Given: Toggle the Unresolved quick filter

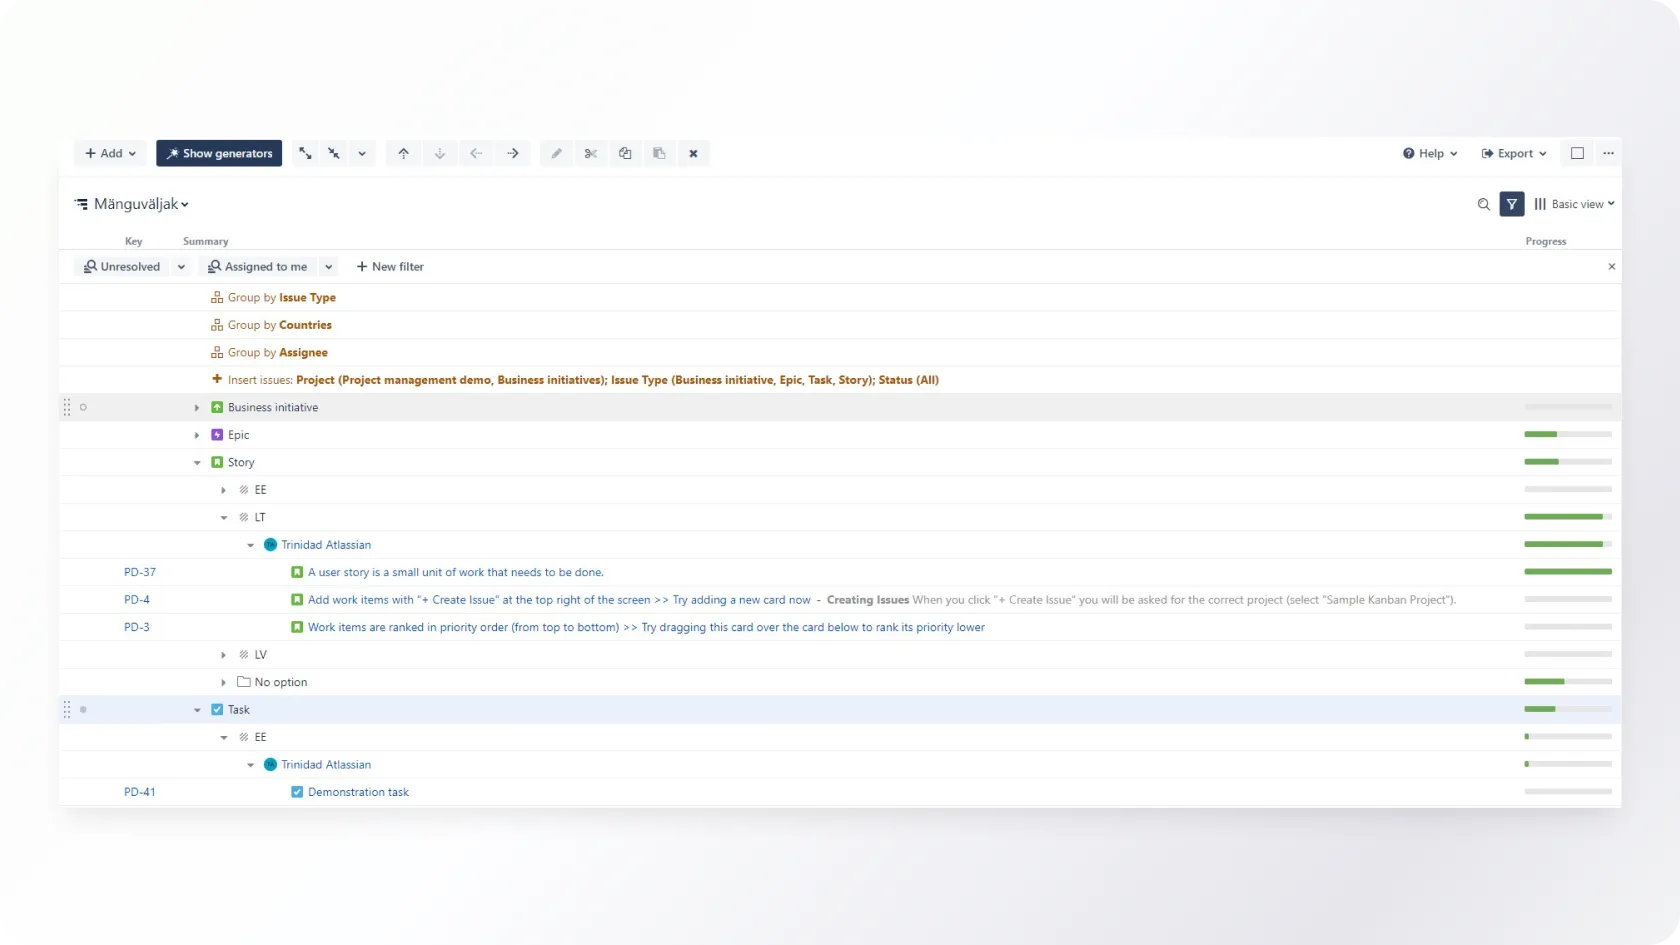Looking at the screenshot, I should (x=122, y=267).
